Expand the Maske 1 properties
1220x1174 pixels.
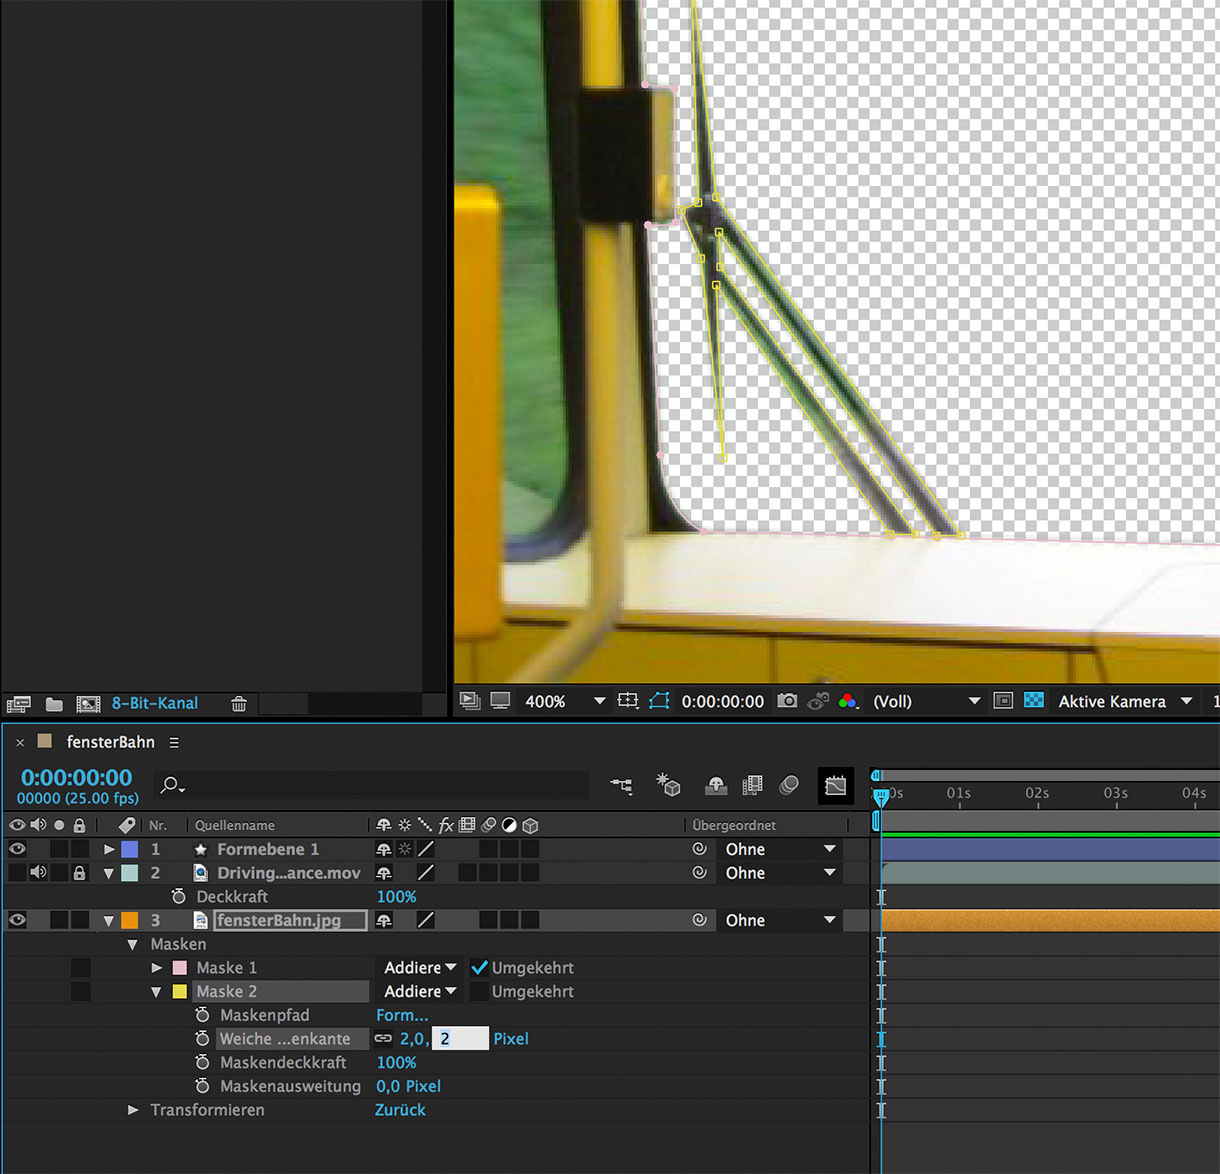click(x=157, y=968)
